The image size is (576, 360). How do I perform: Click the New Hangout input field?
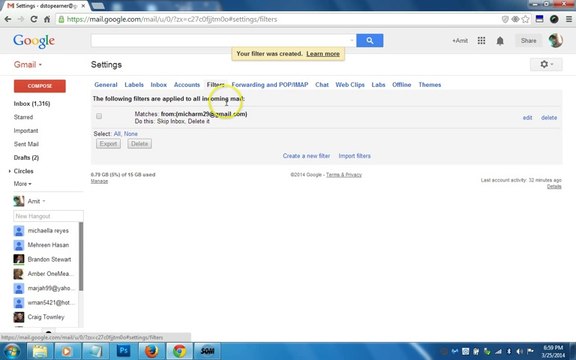[x=48, y=216]
